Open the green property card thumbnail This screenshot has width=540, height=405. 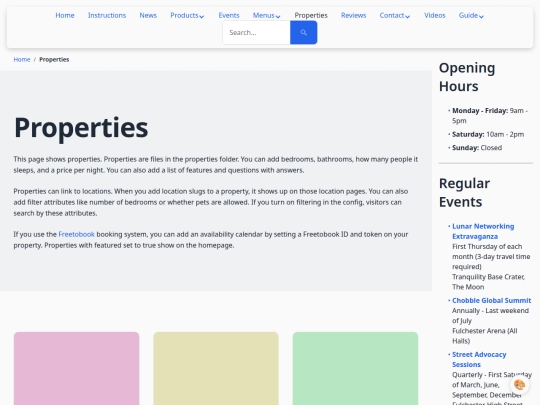[355, 368]
